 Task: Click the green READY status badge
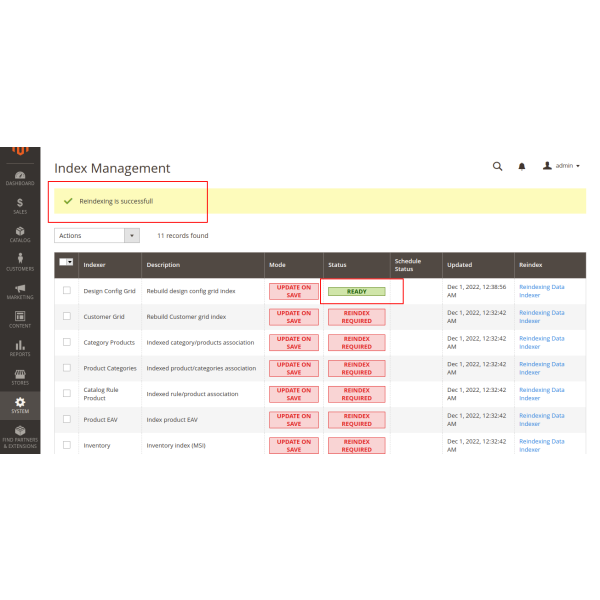tap(356, 291)
